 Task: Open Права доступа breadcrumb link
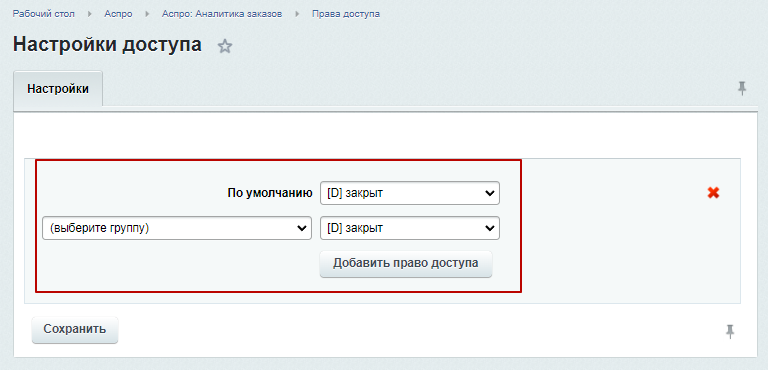click(x=346, y=14)
